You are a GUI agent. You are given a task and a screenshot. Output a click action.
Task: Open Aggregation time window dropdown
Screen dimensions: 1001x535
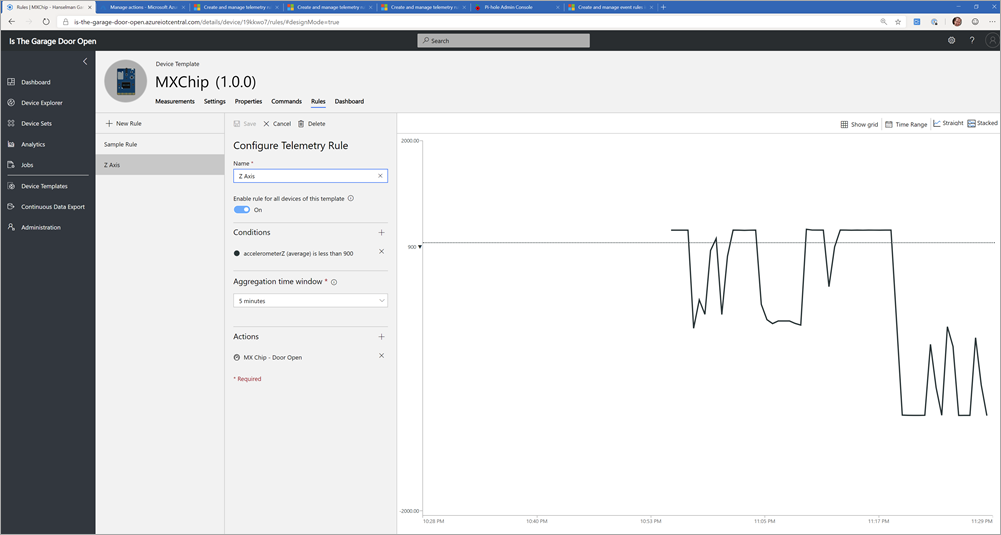coord(310,300)
